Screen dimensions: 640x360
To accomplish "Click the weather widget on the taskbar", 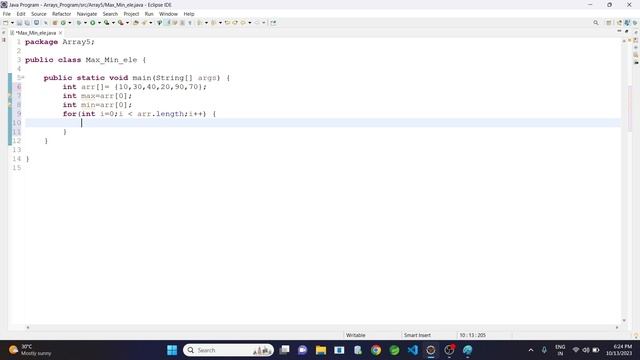I will pyautogui.click(x=30, y=350).
